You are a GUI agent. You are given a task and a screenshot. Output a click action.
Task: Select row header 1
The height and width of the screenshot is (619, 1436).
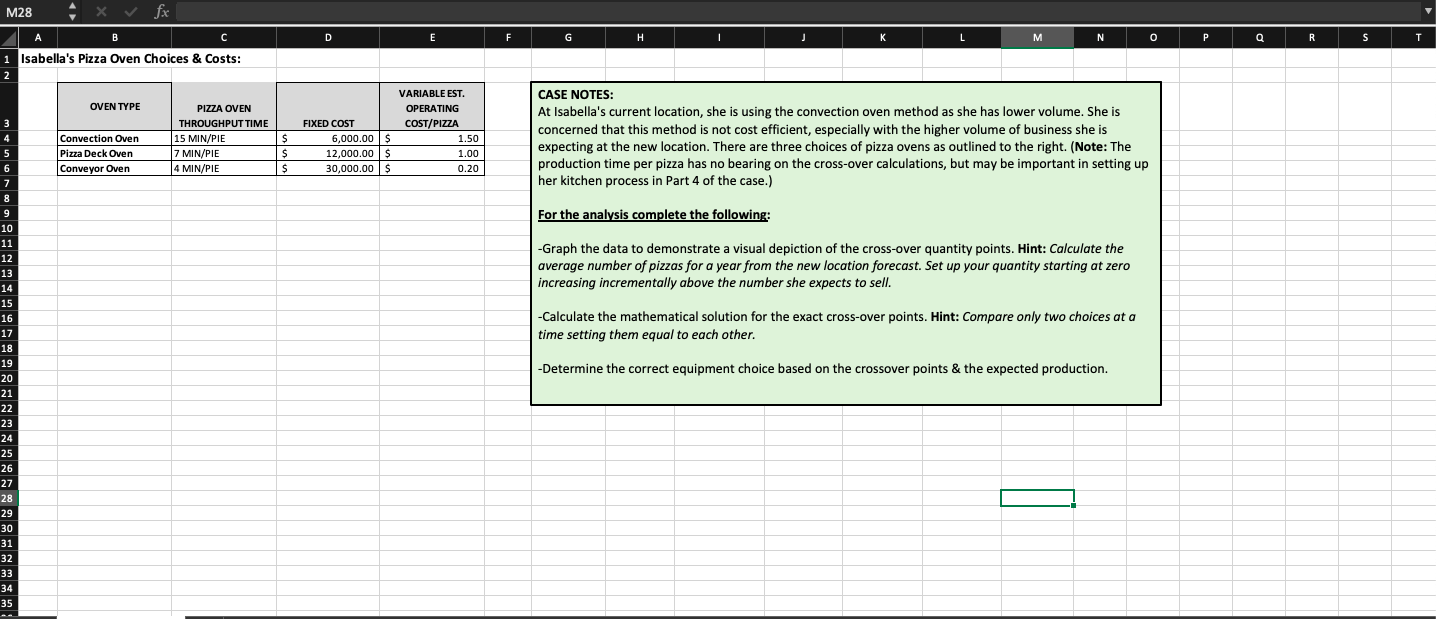click(9, 58)
